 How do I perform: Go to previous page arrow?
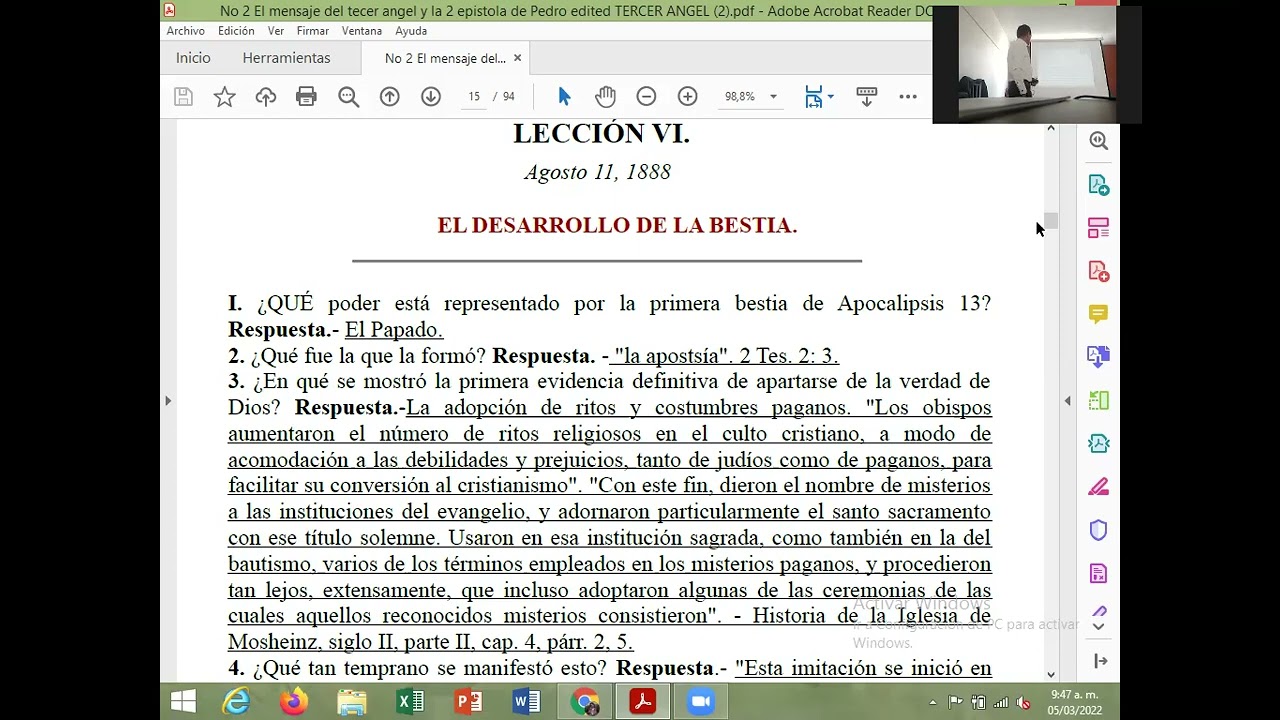390,96
